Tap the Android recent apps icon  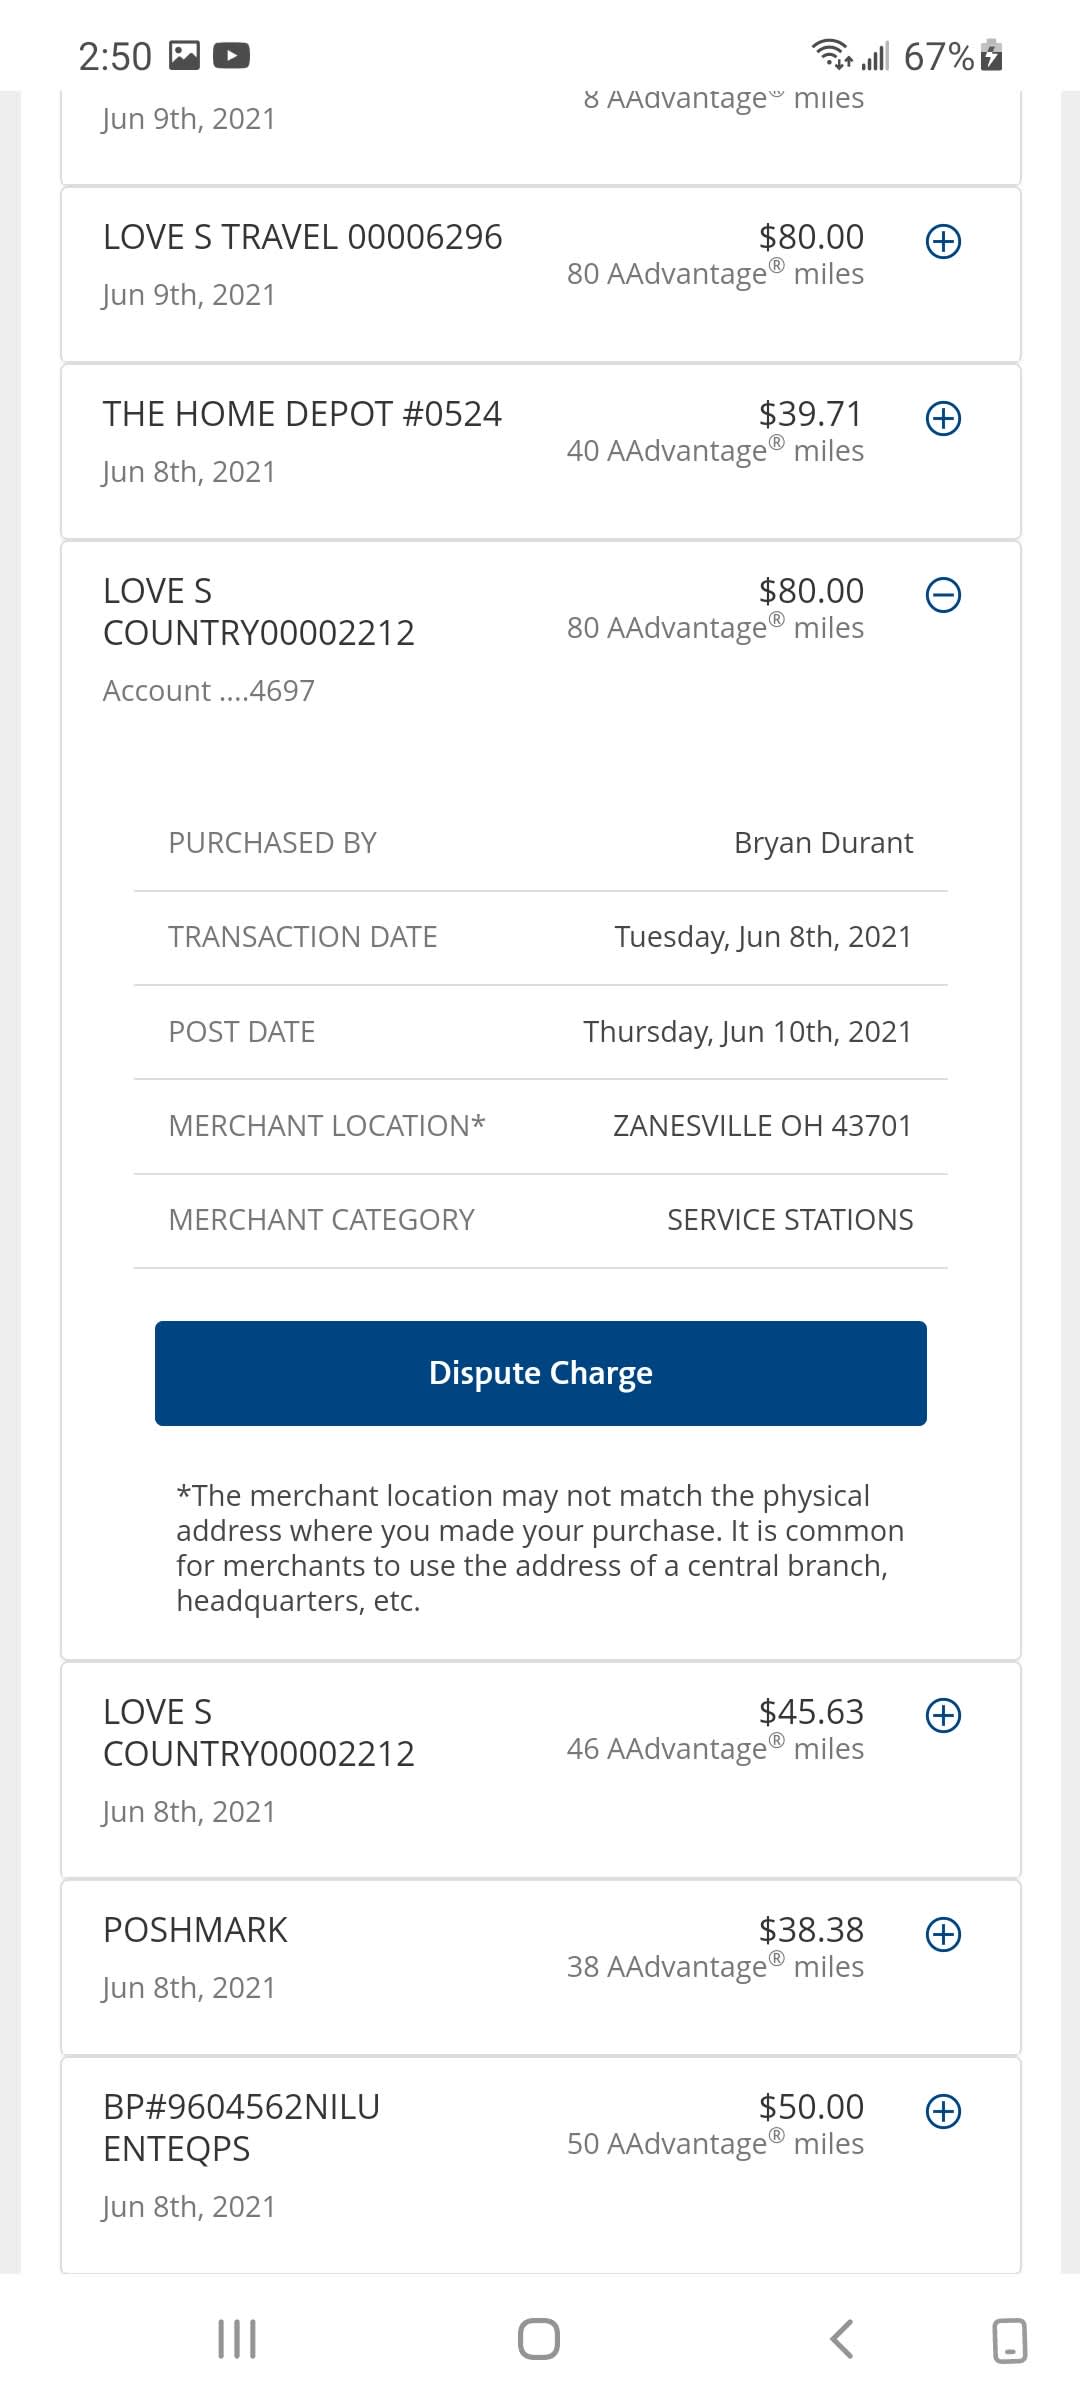(237, 2339)
